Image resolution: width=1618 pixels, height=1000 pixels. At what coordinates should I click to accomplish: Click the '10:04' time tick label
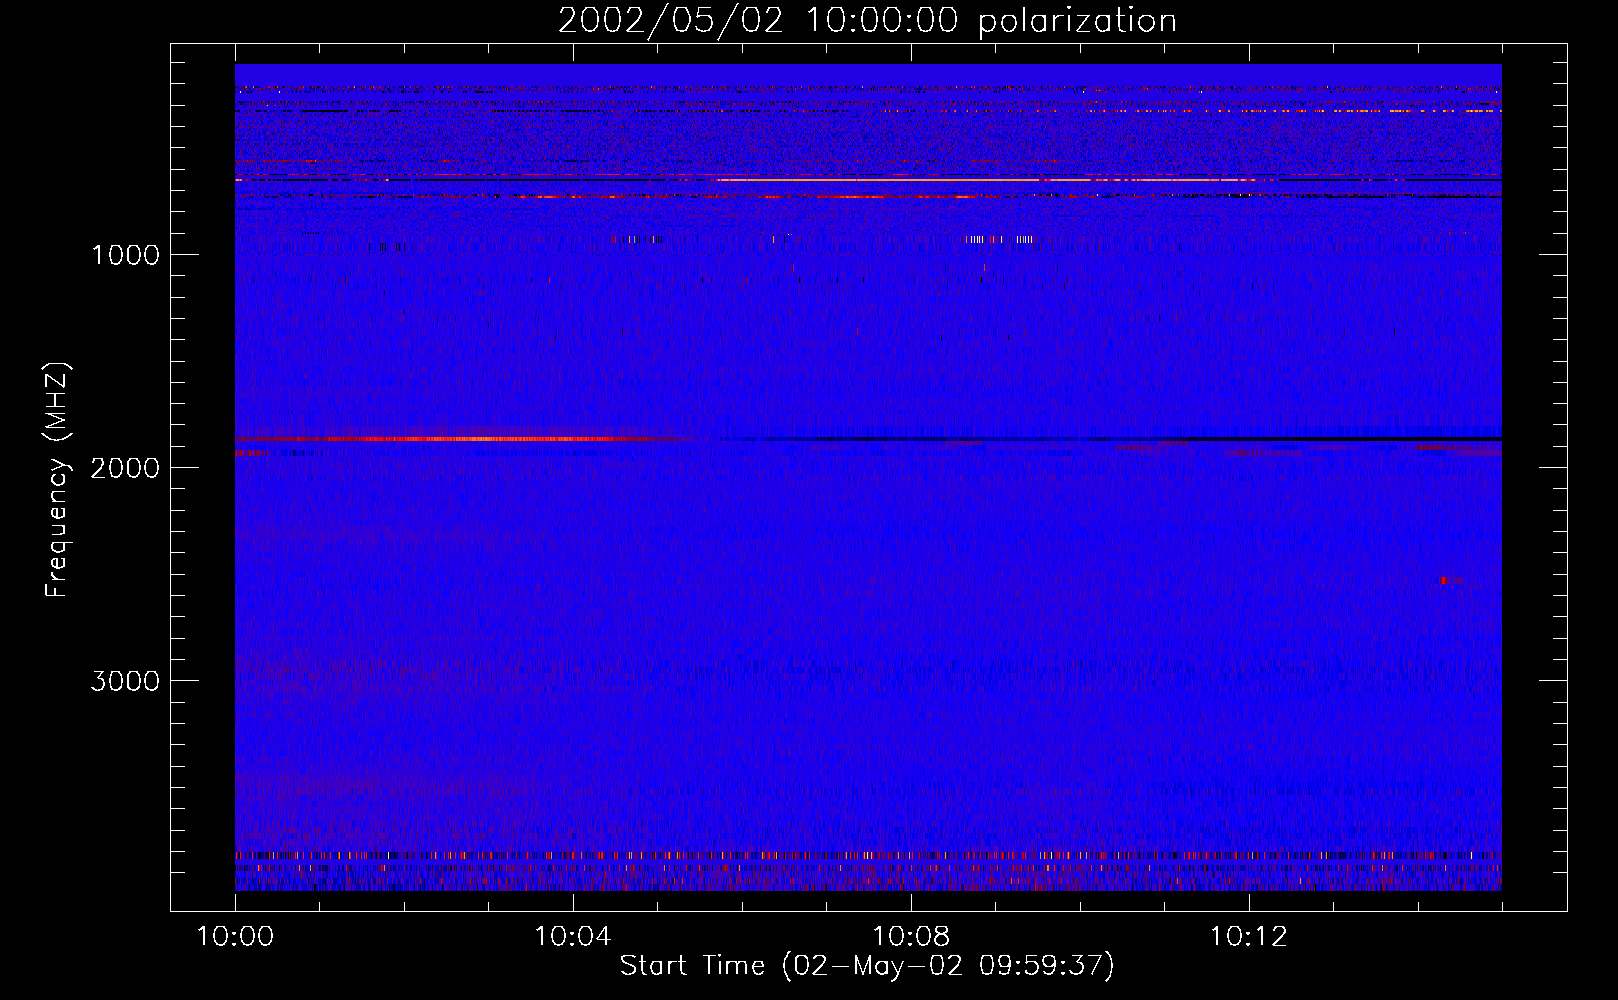click(x=573, y=937)
